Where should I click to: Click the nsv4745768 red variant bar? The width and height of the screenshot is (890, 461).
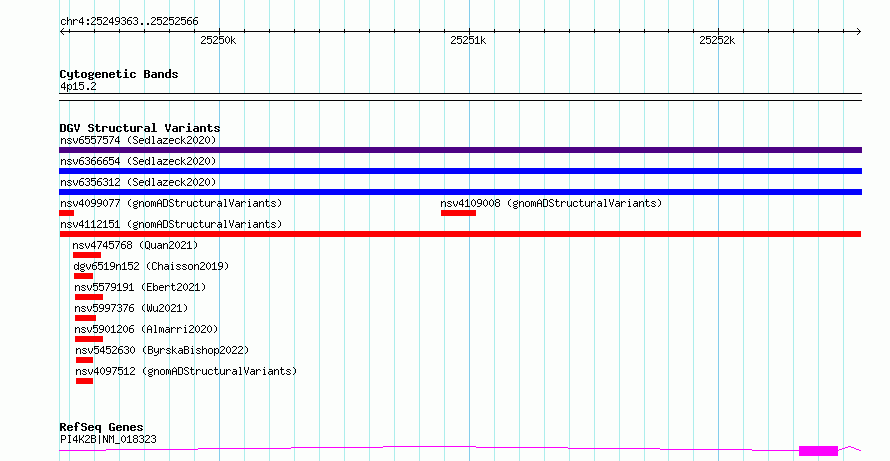[x=87, y=255]
